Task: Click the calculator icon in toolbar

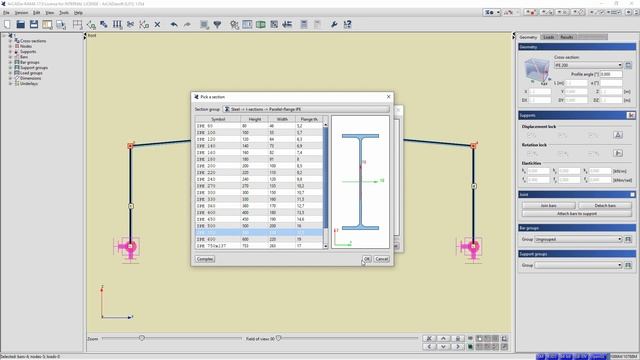Action: tap(304, 24)
